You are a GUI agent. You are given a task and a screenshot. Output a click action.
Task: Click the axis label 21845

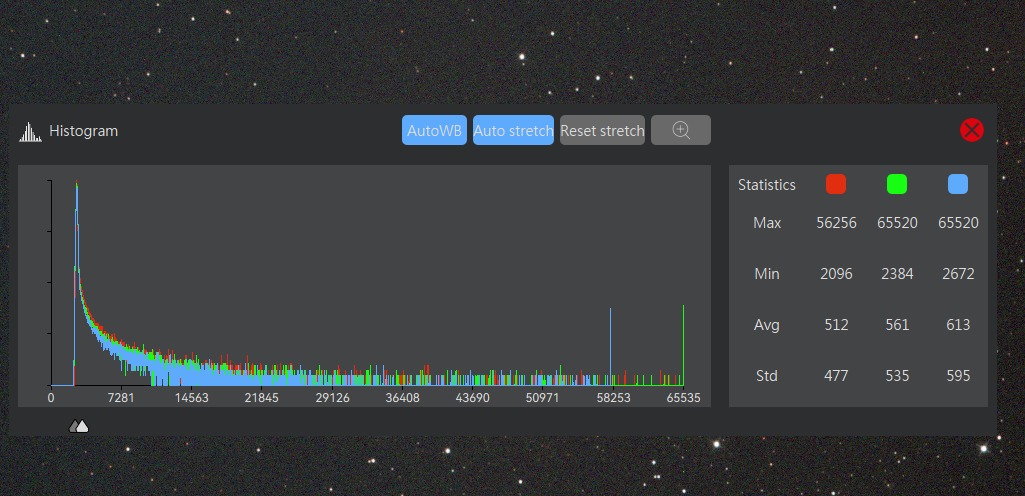[262, 397]
